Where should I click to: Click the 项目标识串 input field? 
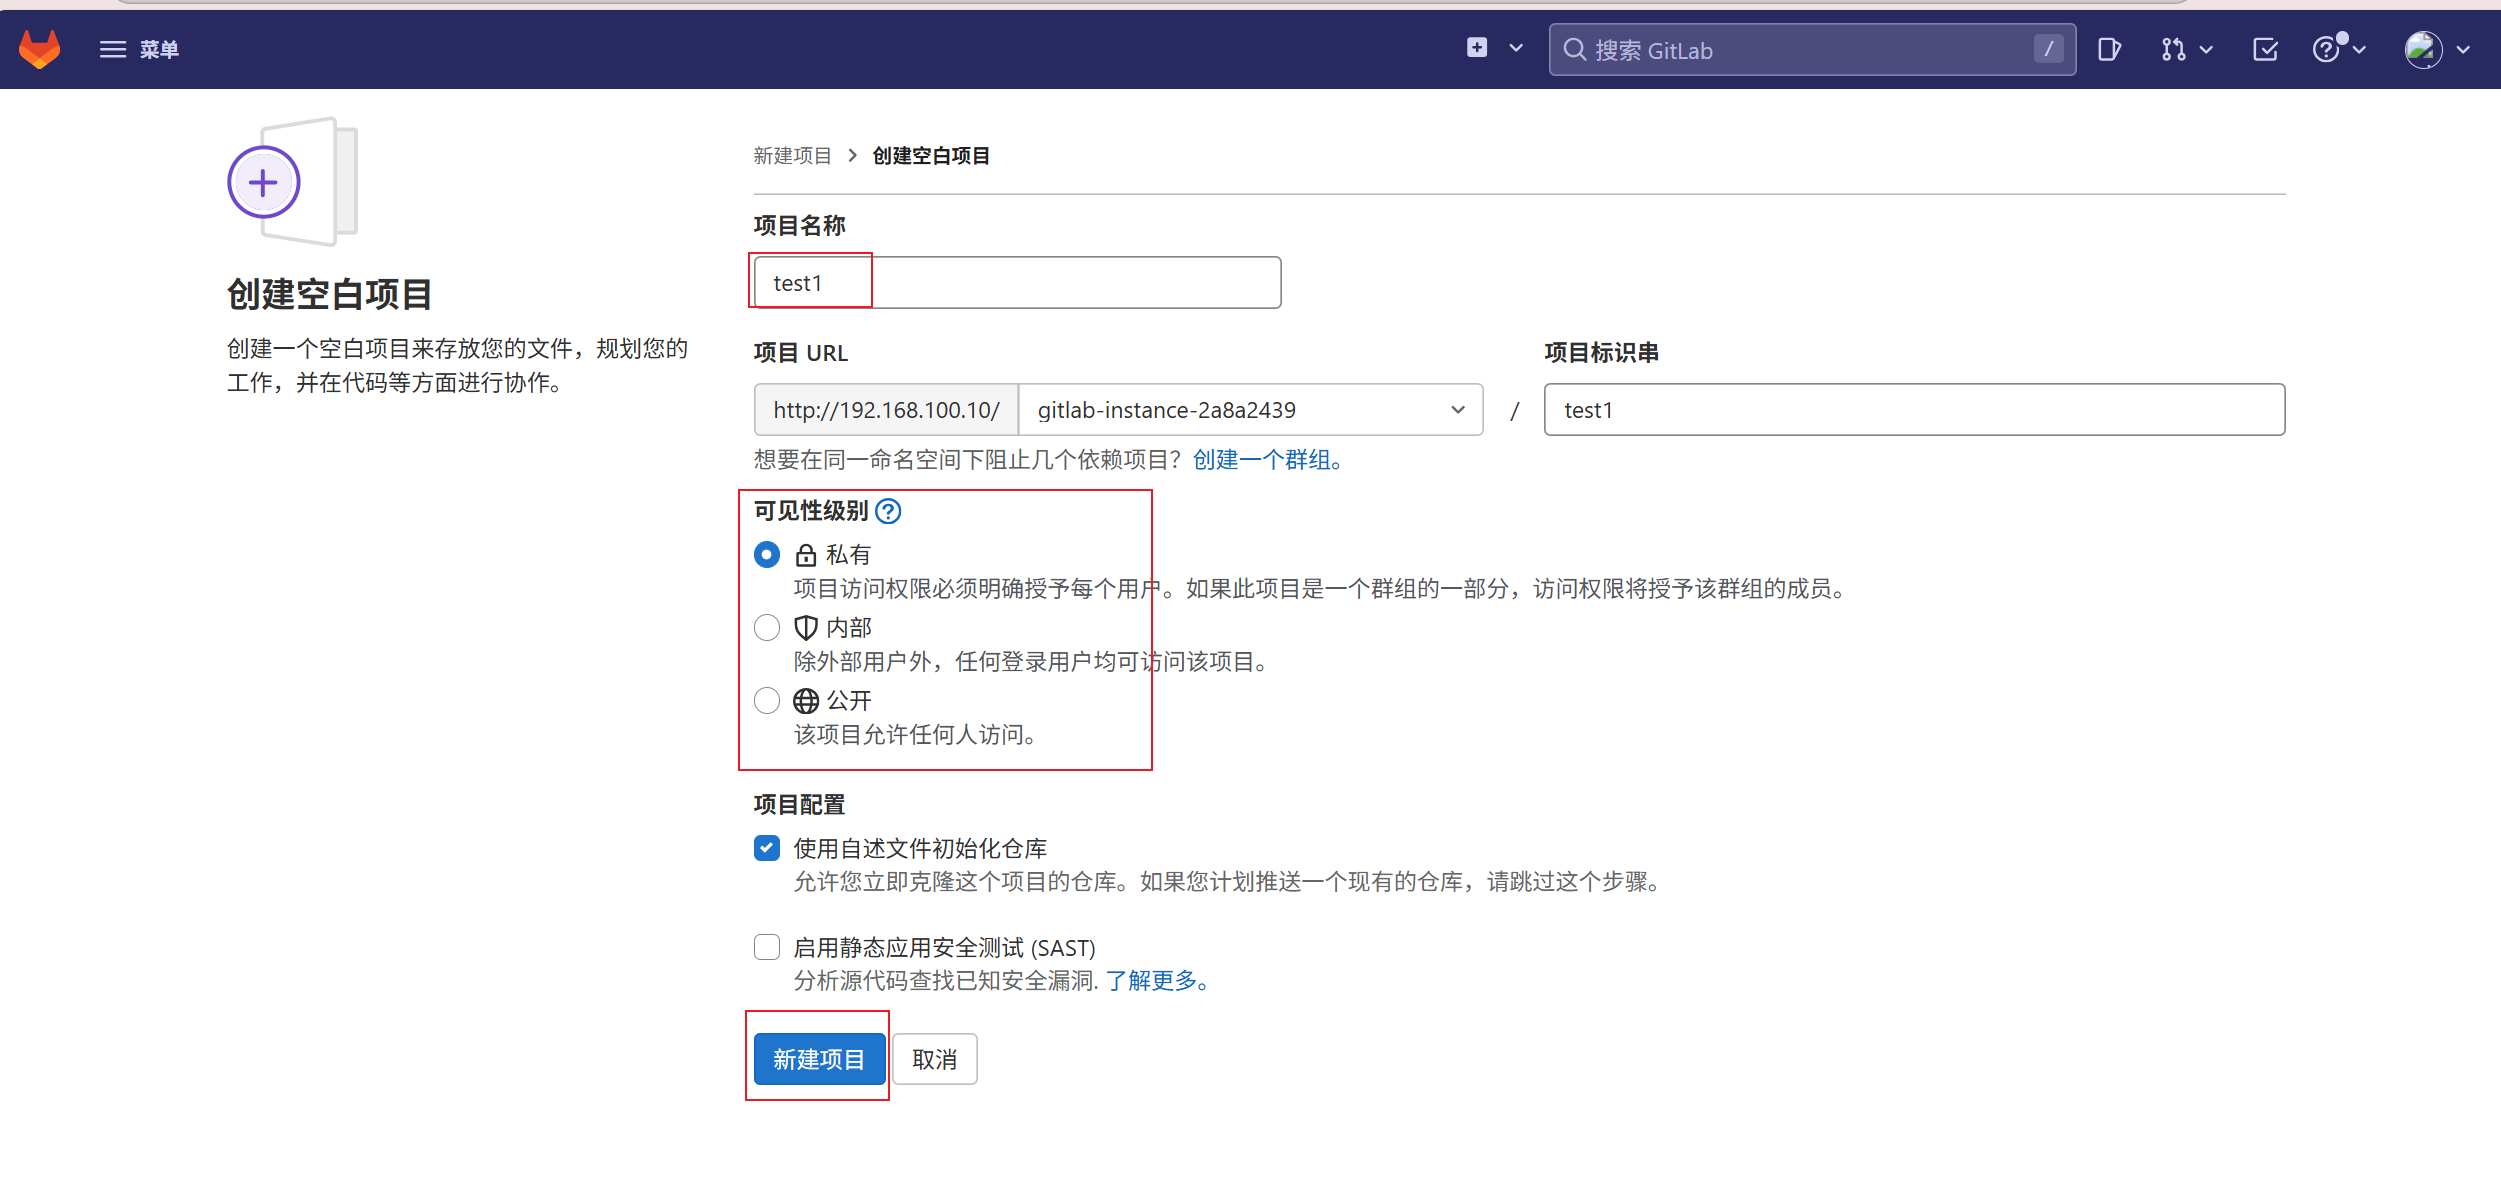pos(1913,410)
